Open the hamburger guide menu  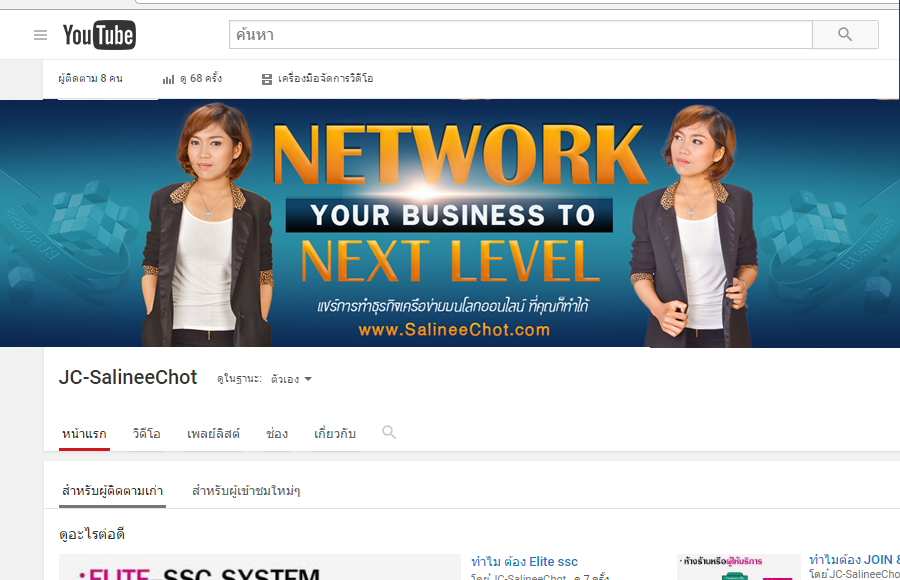(x=40, y=35)
